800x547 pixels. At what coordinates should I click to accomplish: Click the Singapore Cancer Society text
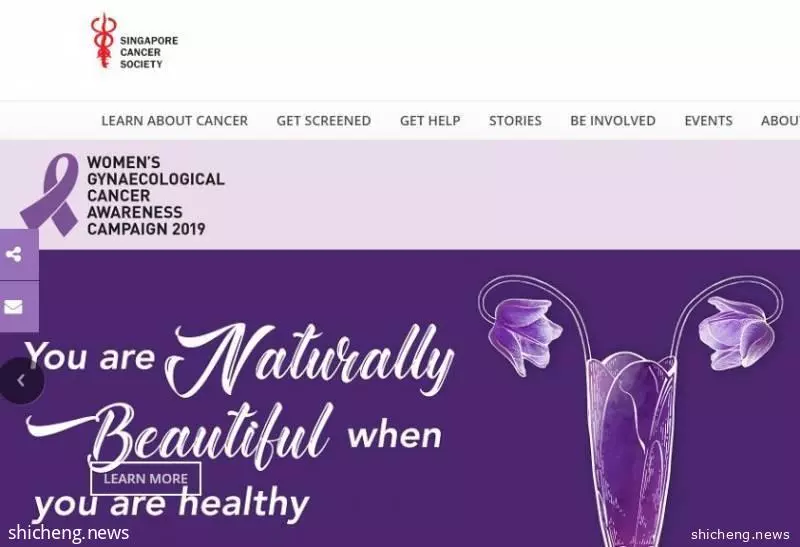(x=149, y=52)
